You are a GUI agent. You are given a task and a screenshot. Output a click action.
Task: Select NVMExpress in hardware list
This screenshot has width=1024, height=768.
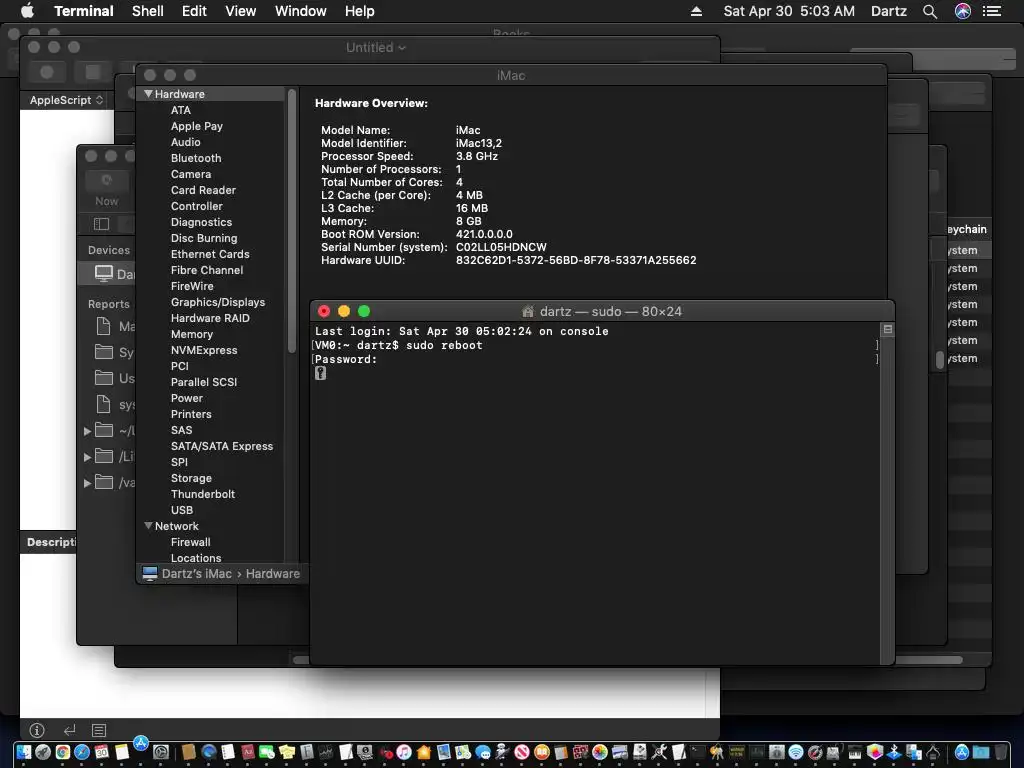pos(204,350)
